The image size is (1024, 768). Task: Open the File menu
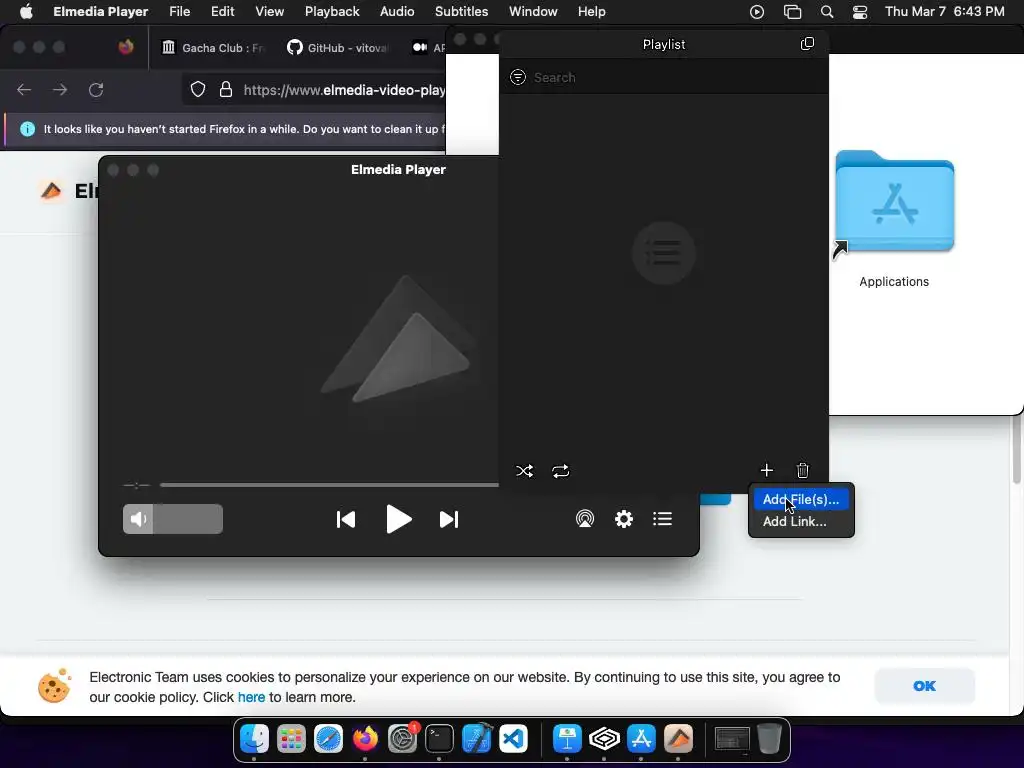180,12
